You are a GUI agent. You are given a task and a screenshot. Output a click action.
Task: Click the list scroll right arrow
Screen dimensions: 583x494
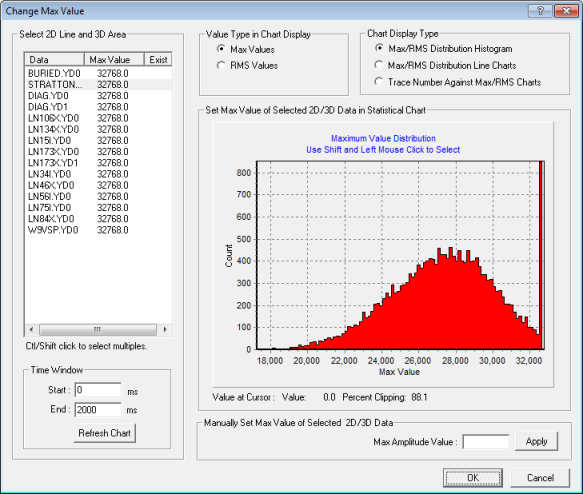165,329
